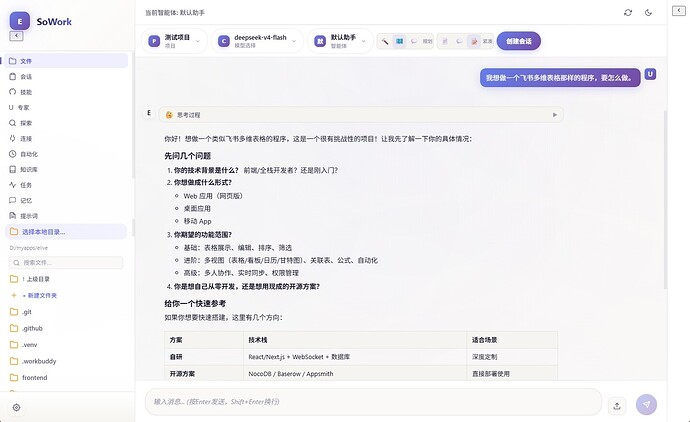Click the SoWork logo icon
This screenshot has width=690, height=422.
point(20,21)
